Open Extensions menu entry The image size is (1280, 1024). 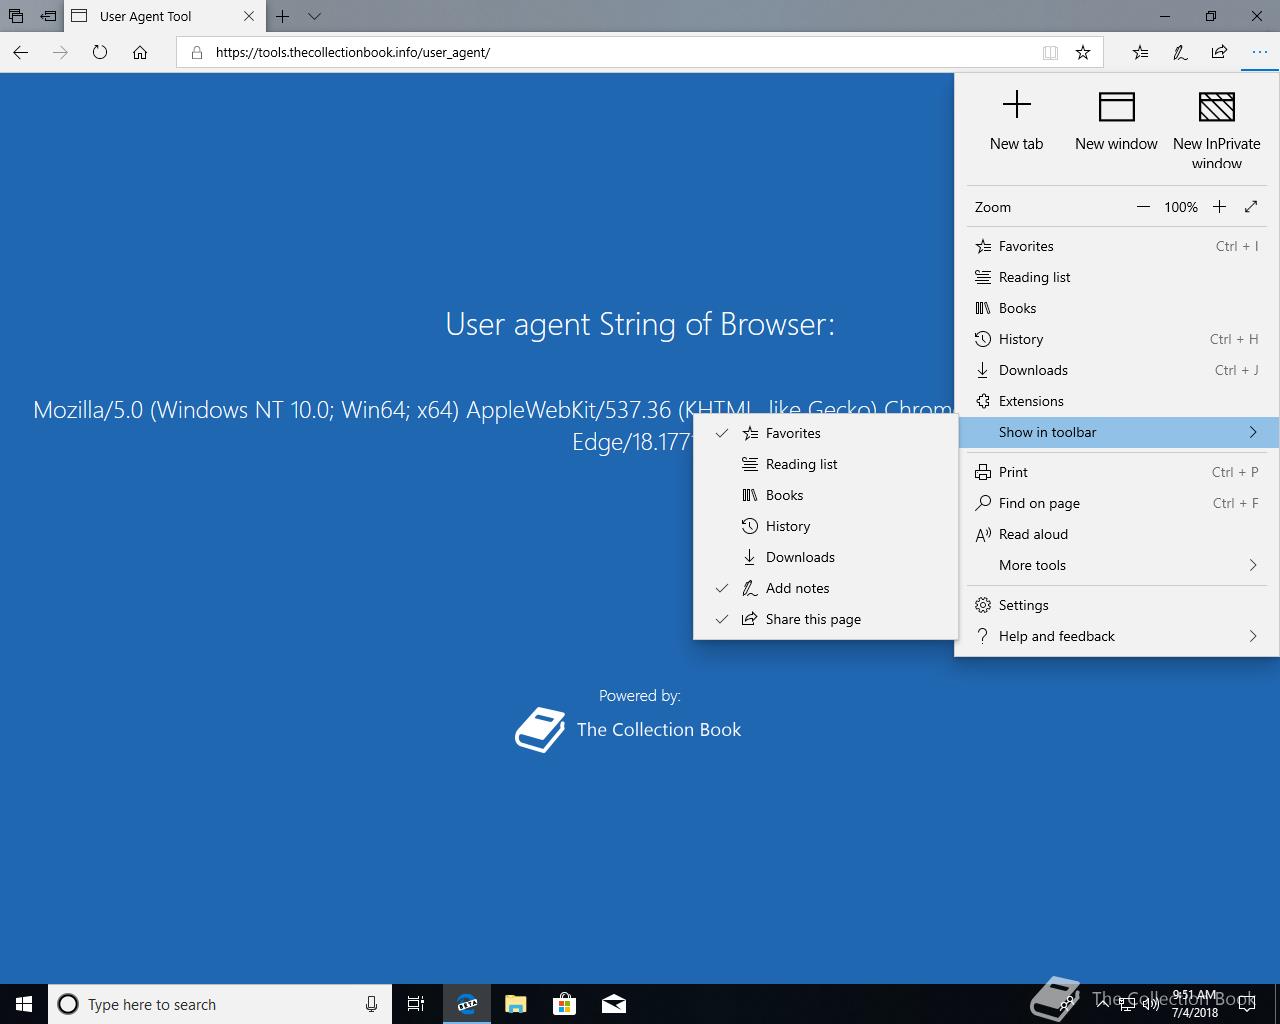pyautogui.click(x=1117, y=401)
